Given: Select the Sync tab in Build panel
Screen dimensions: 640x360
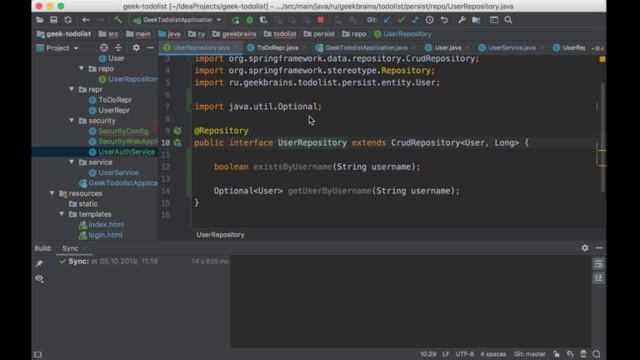Looking at the screenshot, I should point(70,248).
